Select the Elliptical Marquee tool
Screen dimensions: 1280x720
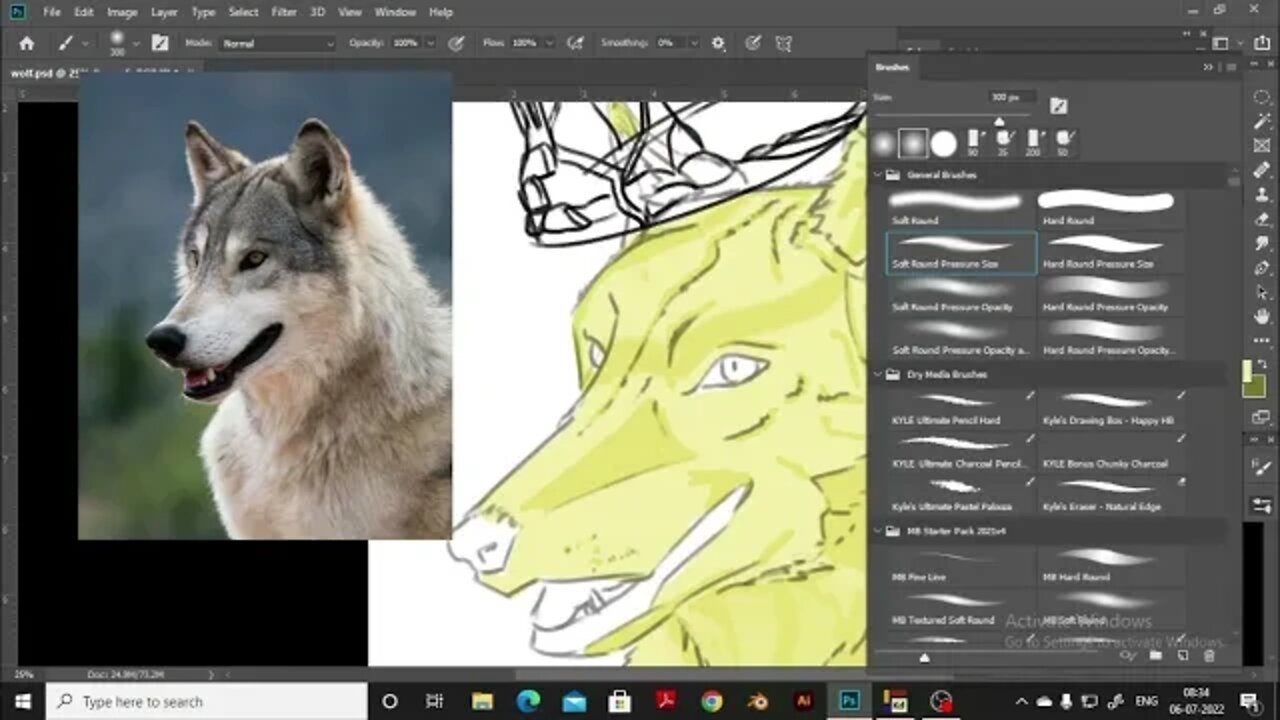(1261, 98)
